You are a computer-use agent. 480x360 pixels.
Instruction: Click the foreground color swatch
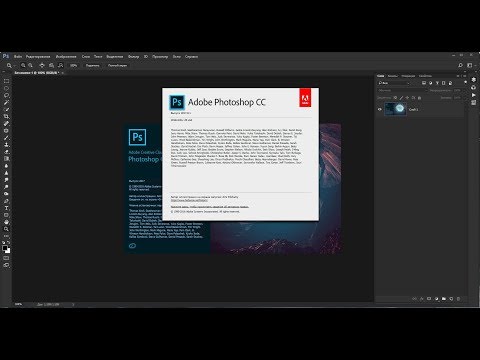[x=5, y=248]
